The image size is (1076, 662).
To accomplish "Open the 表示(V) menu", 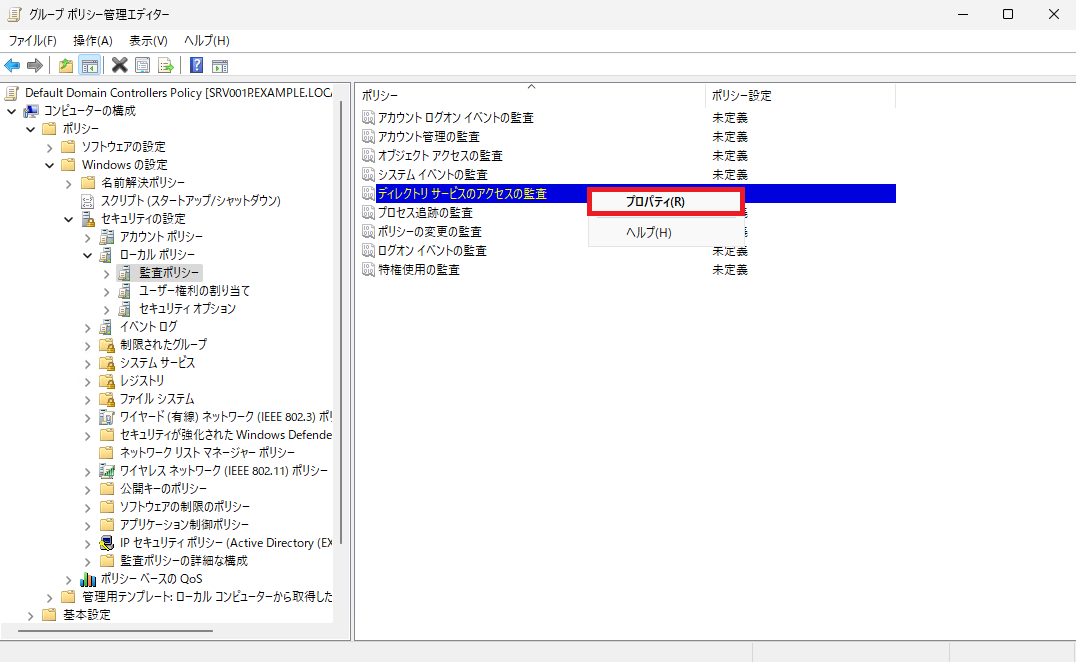I will pos(148,40).
